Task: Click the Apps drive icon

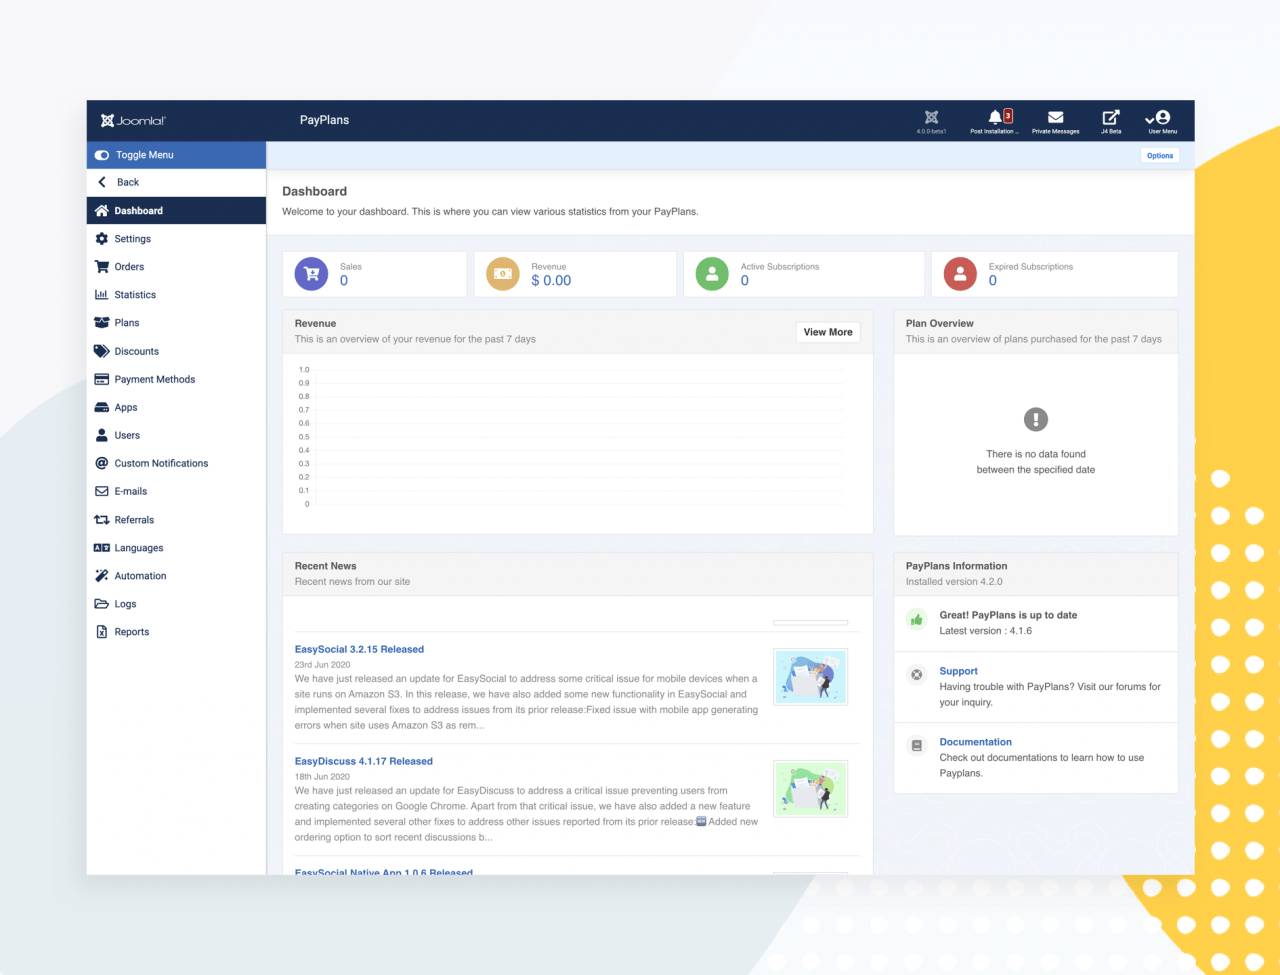Action: pyautogui.click(x=101, y=407)
